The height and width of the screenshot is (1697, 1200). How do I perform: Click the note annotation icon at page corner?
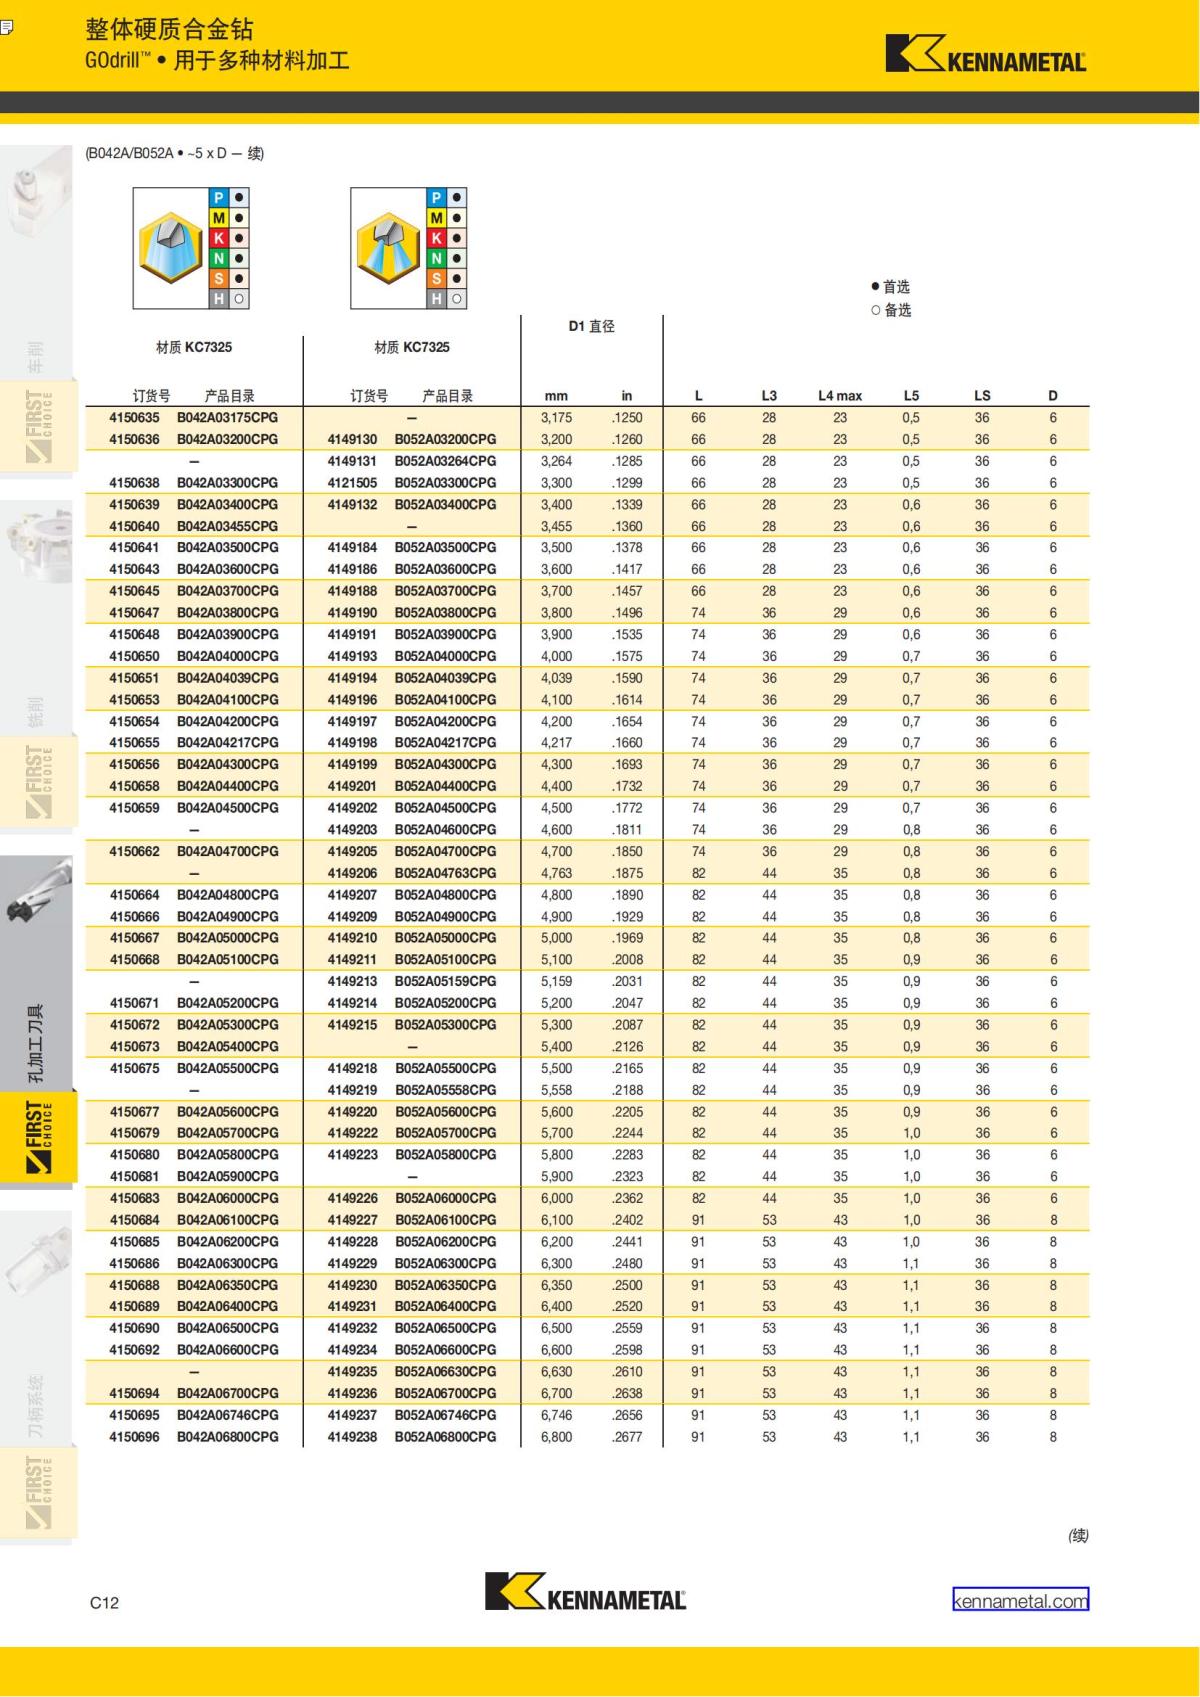[x=5, y=28]
